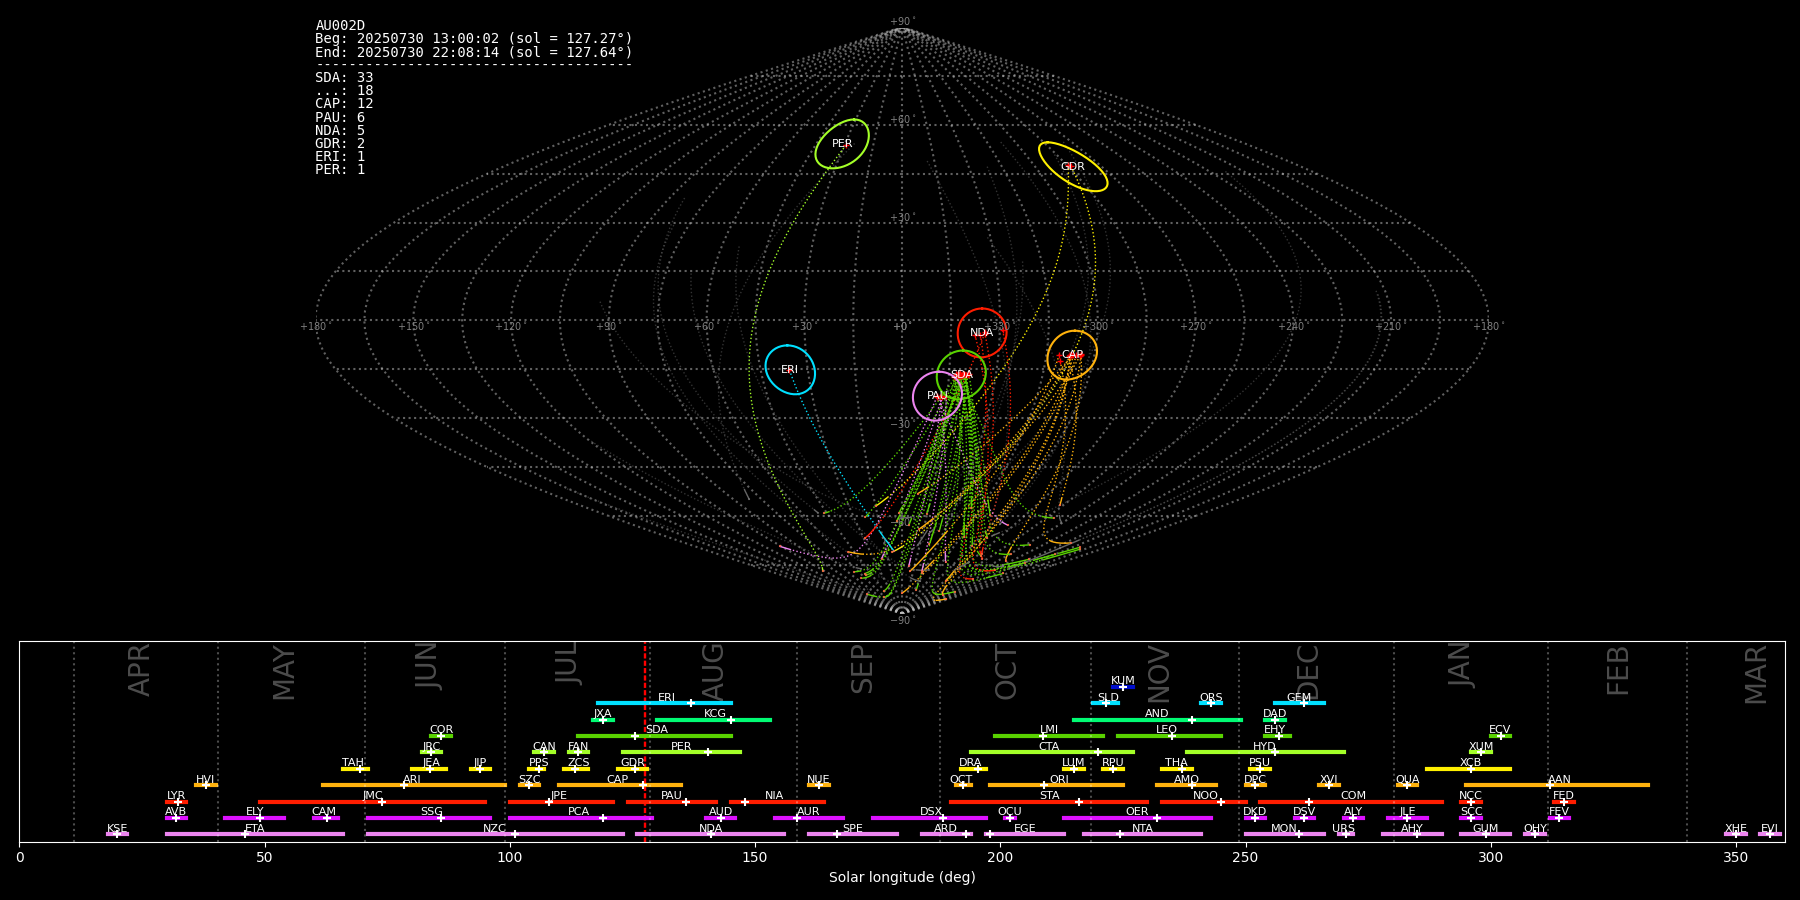Click the yellow GDR radiant ellipse on sky map
Viewport: 1800px width, 900px height.
(x=1073, y=167)
